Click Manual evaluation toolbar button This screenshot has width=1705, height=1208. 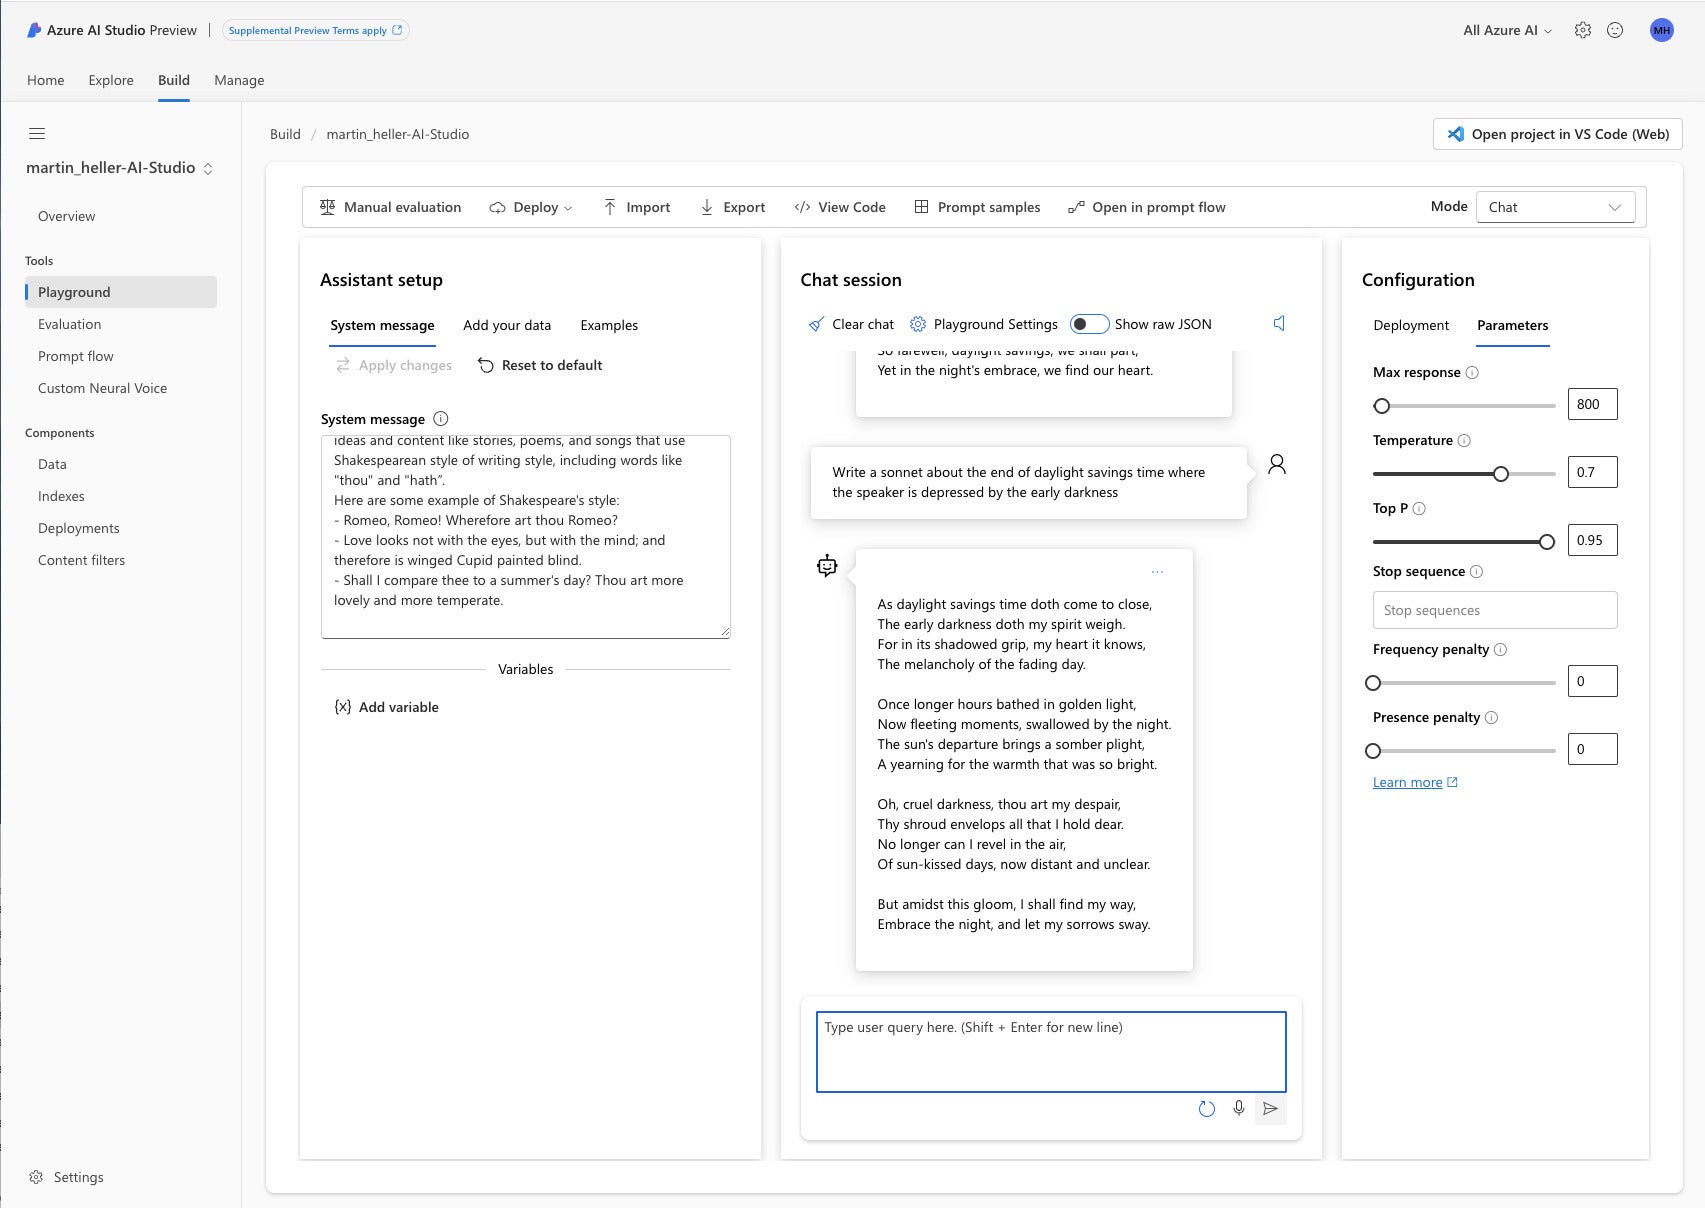pyautogui.click(x=390, y=207)
